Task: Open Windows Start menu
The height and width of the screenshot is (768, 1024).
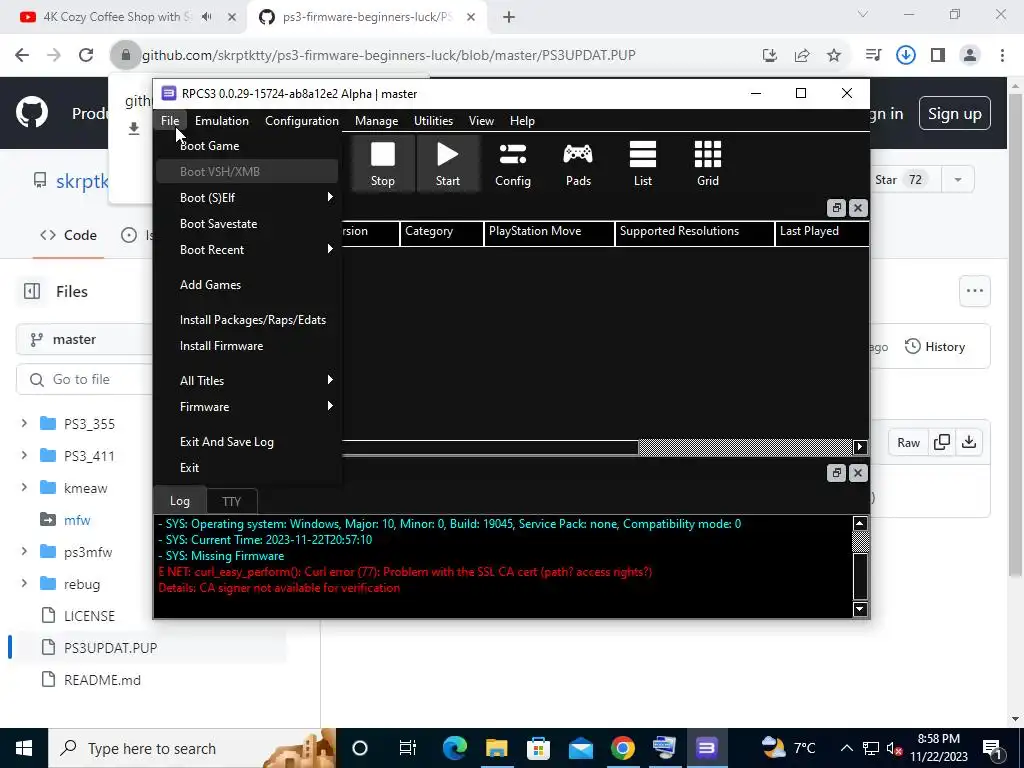Action: [x=24, y=748]
